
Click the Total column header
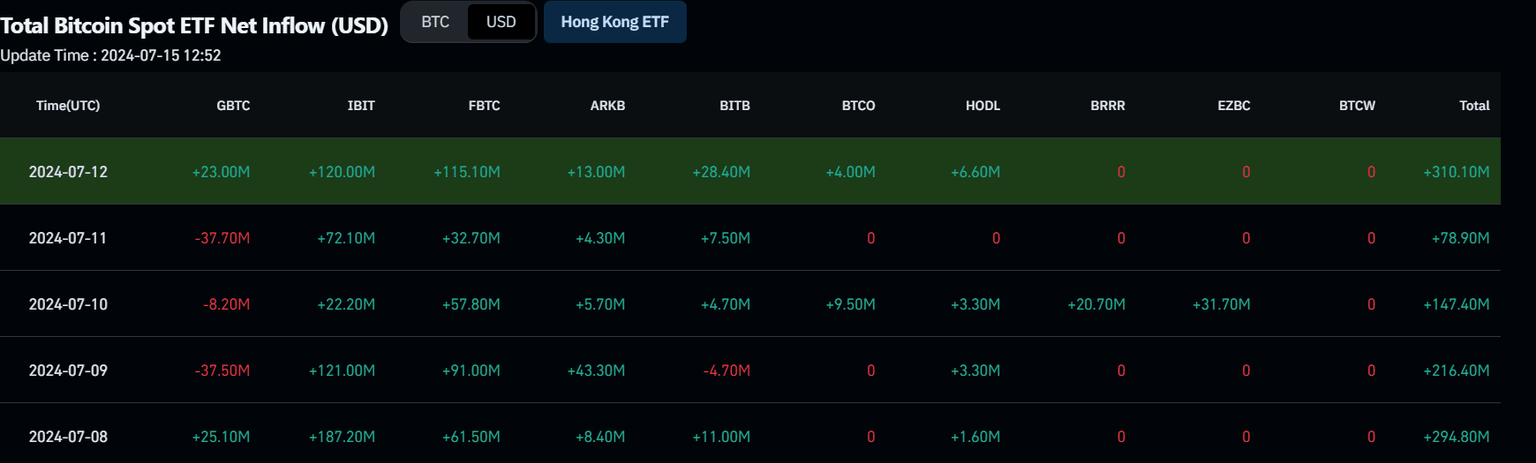tap(1474, 105)
